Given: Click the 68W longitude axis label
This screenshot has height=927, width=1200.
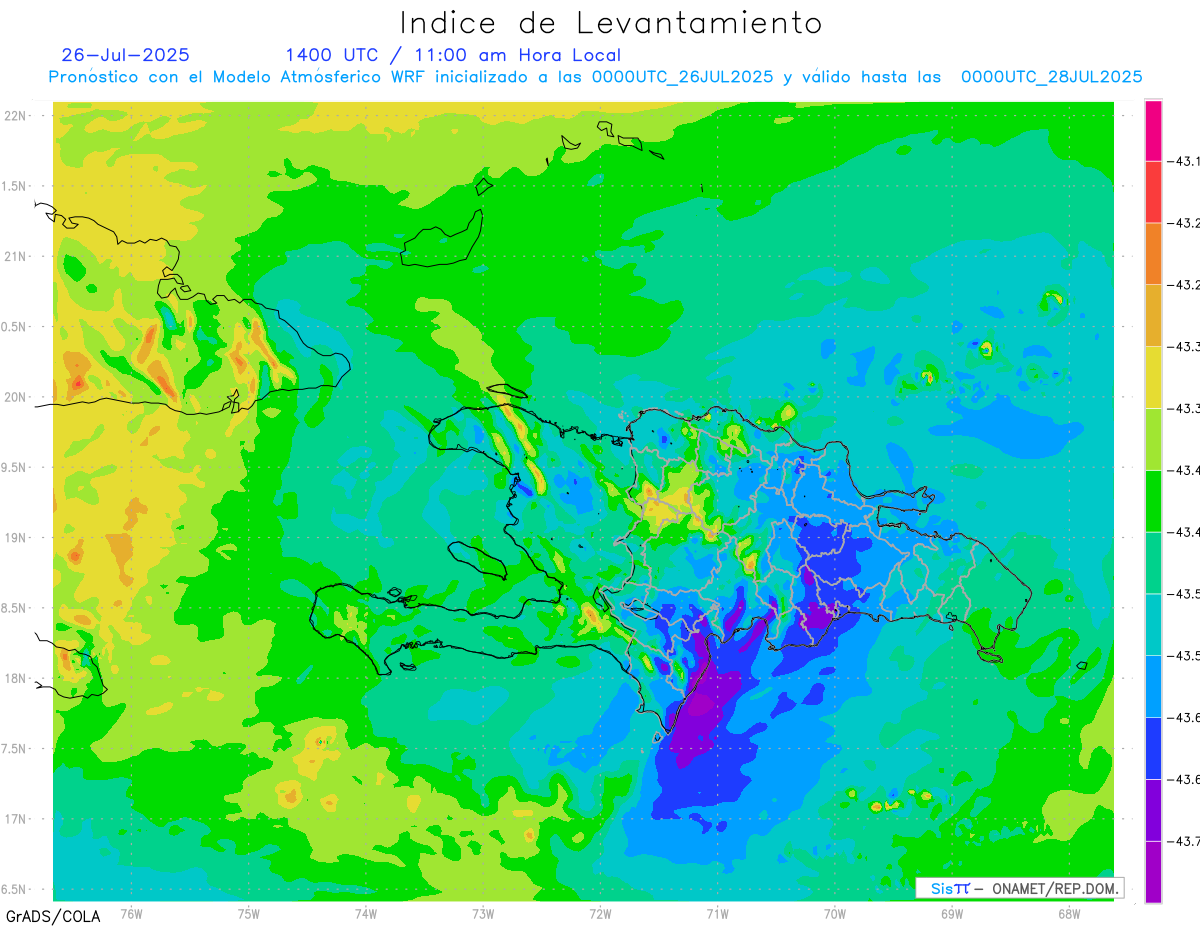Looking at the screenshot, I should [1069, 913].
